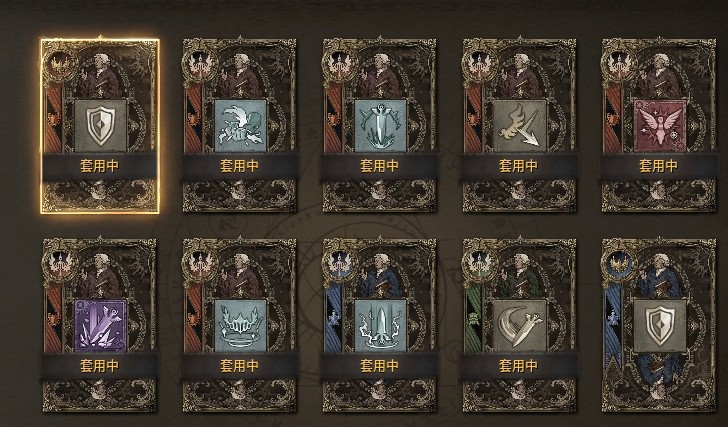728x427 pixels.
Task: Click the emblem badge on the blue shield card
Action: 619,265
